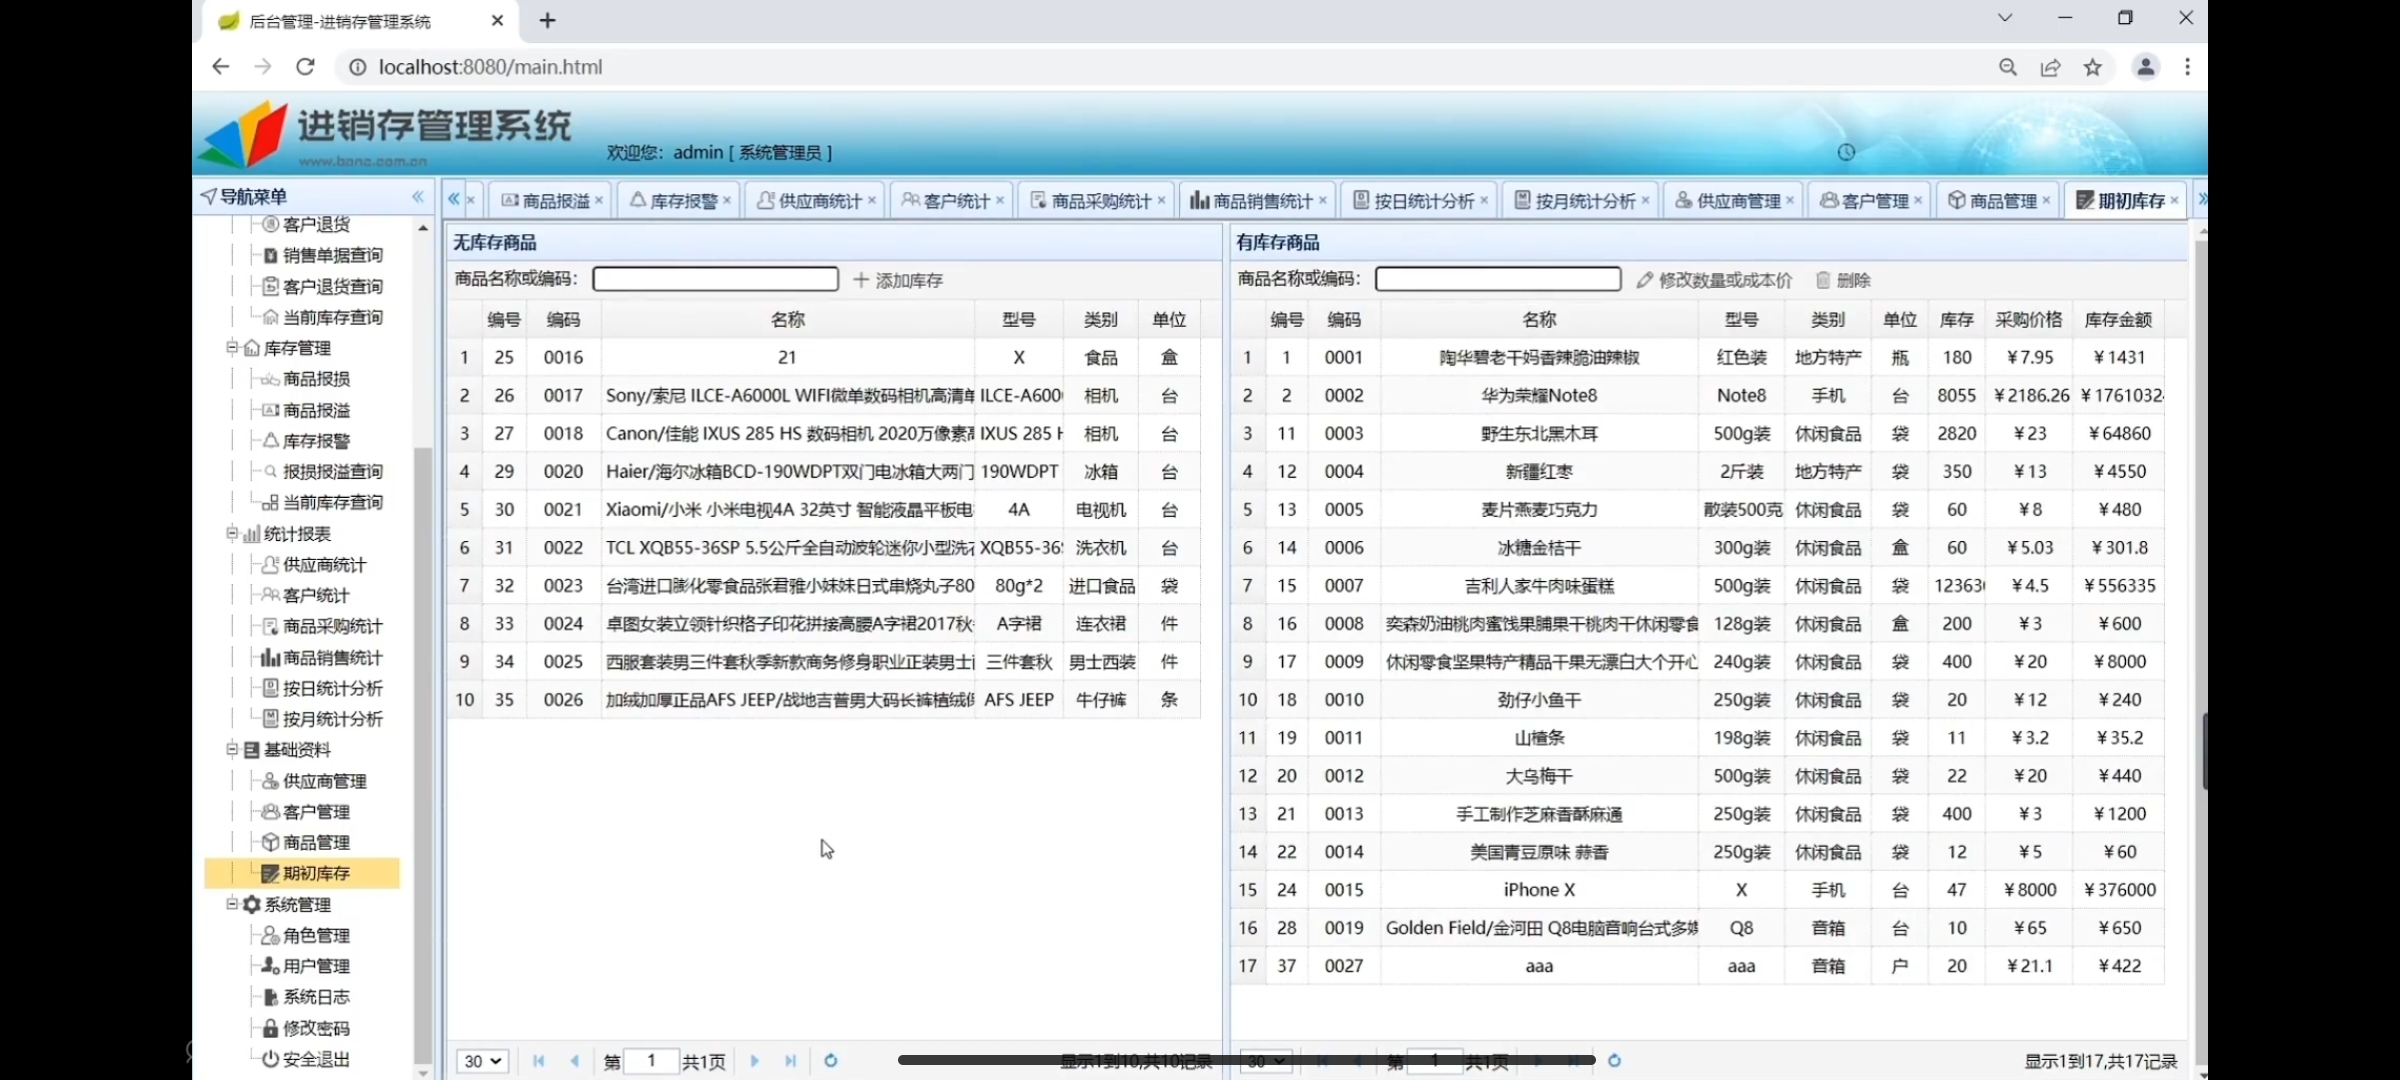
Task: Open browser zoom magnifier icon
Action: coord(2008,67)
